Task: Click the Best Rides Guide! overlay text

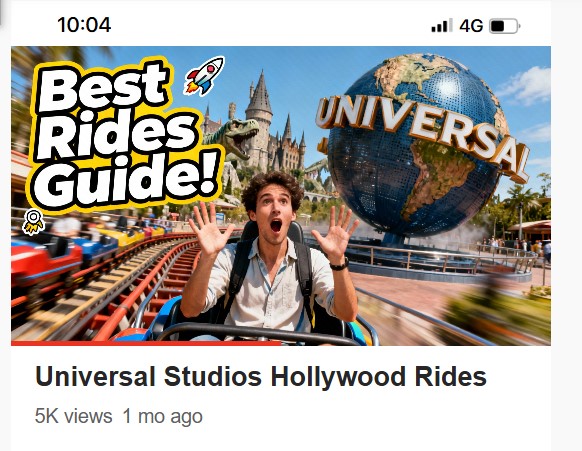Action: (125, 134)
